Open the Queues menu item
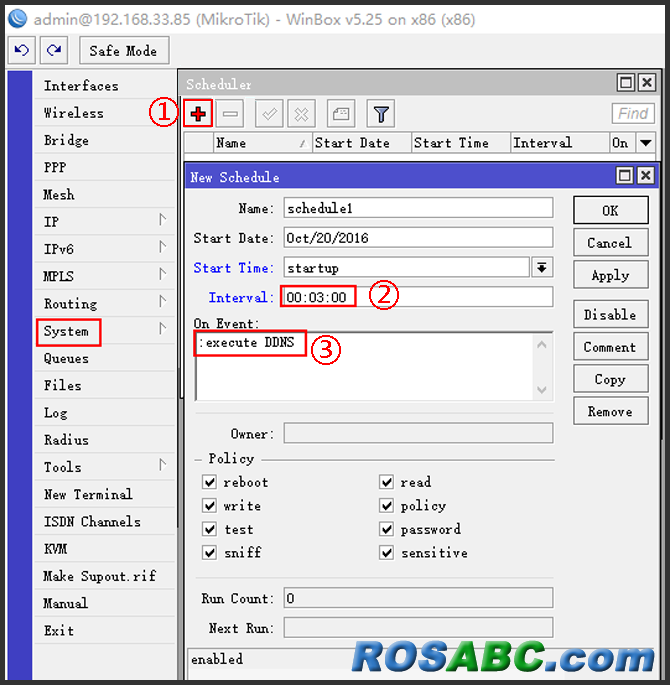Viewport: 670px width, 685px height. click(x=104, y=358)
